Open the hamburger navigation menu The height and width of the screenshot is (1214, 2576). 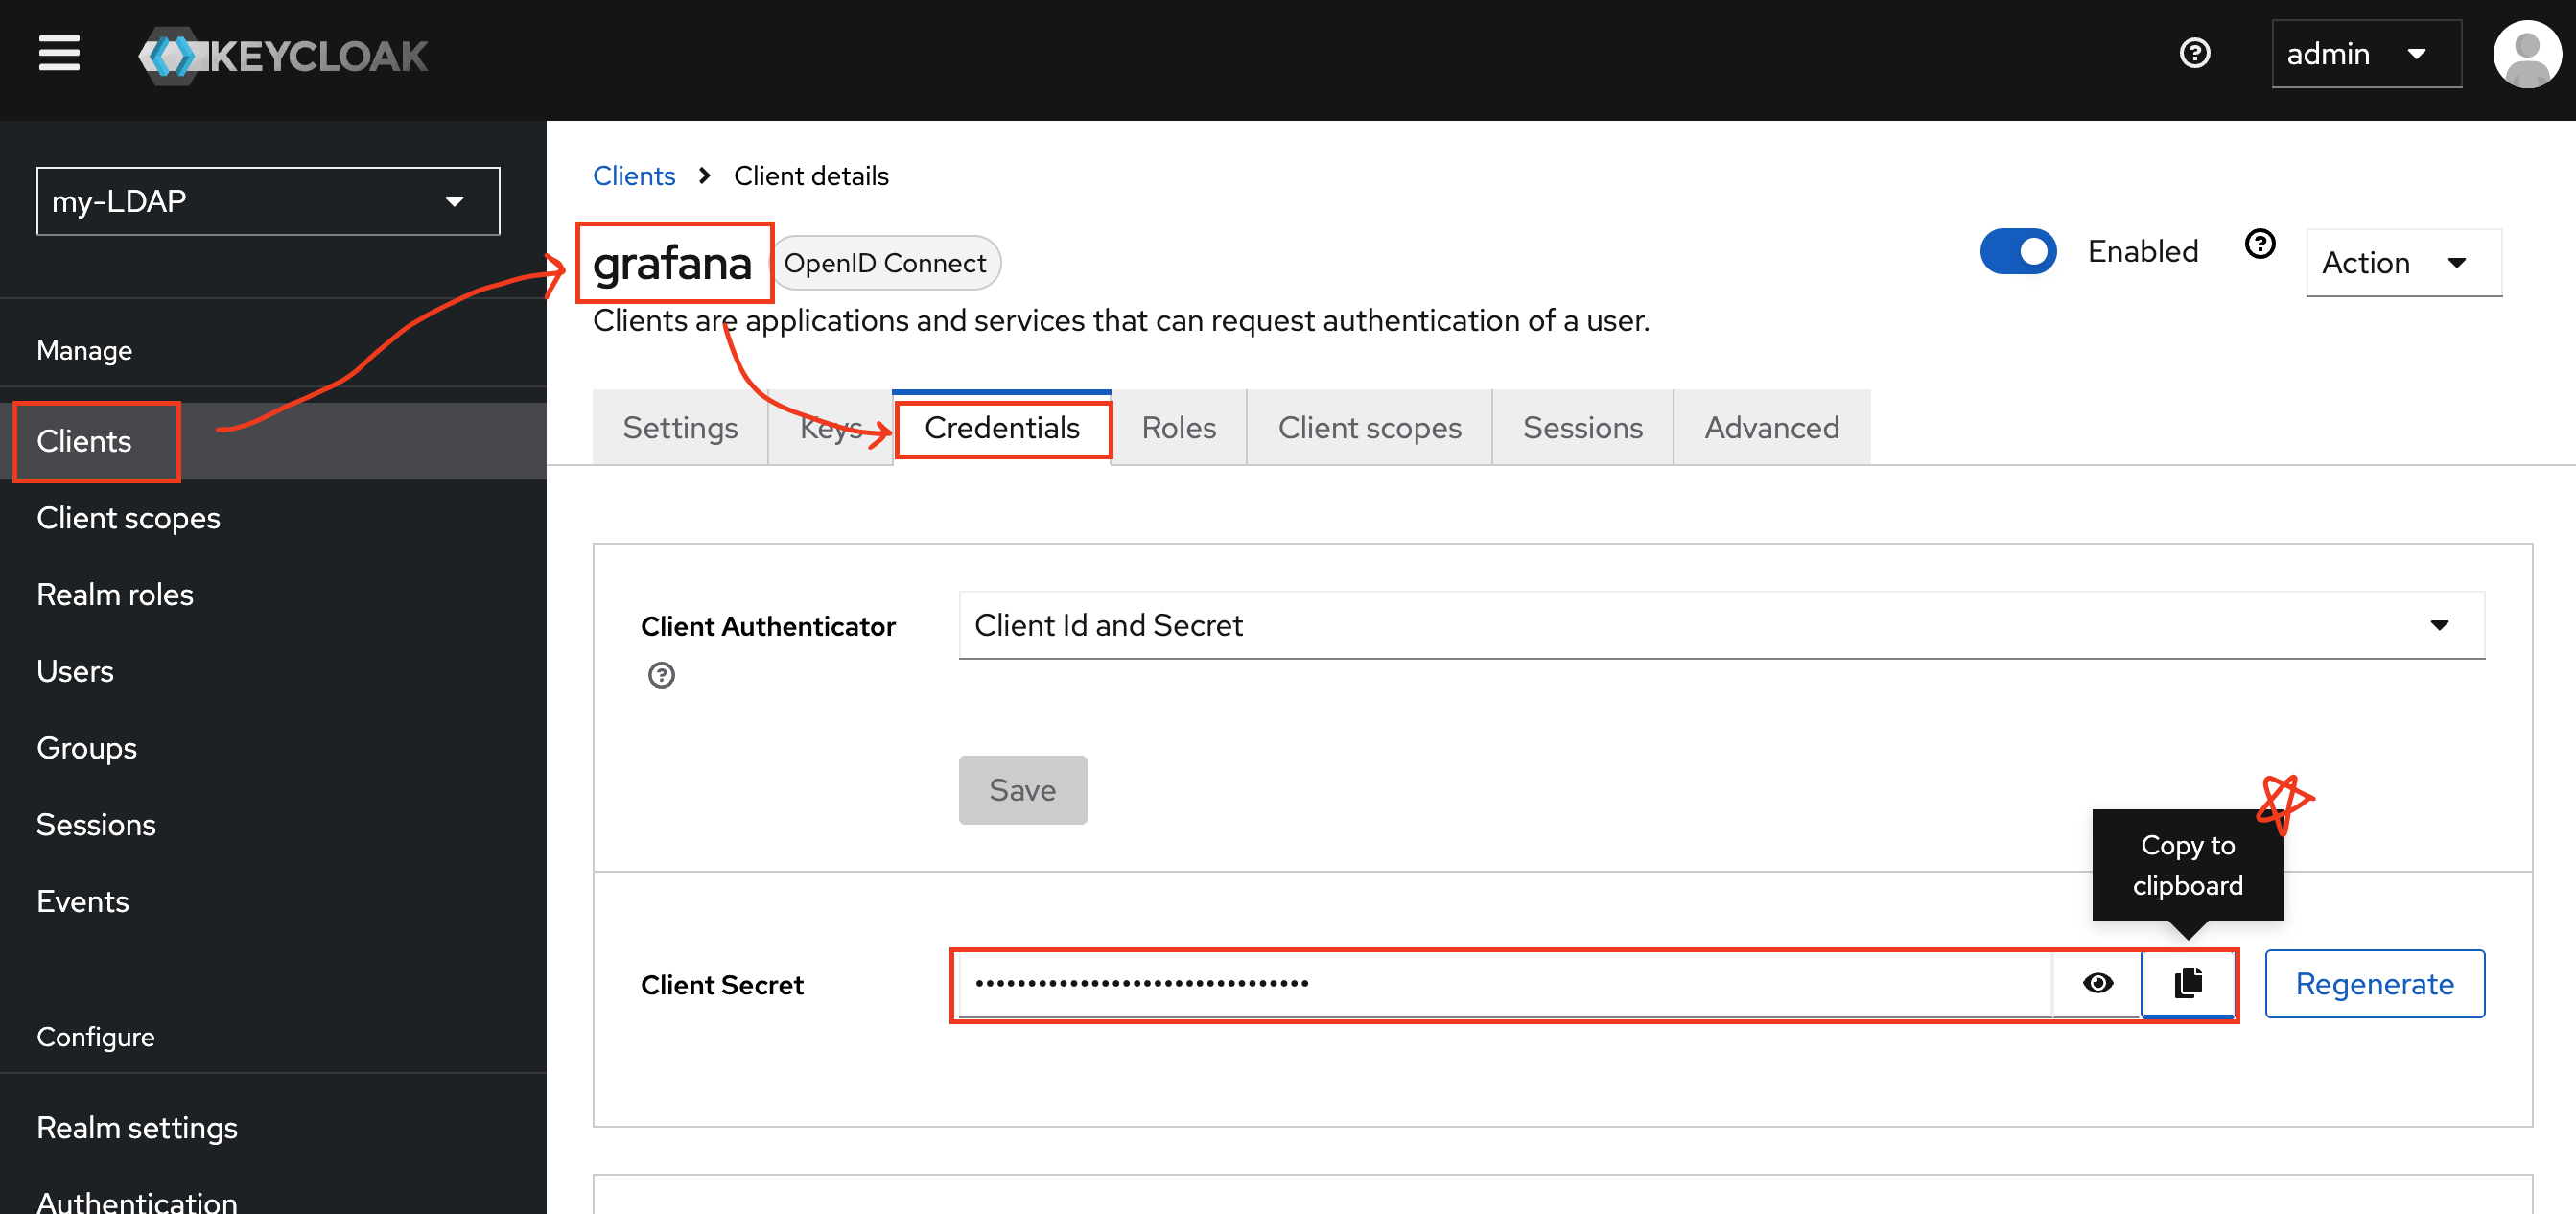(59, 53)
